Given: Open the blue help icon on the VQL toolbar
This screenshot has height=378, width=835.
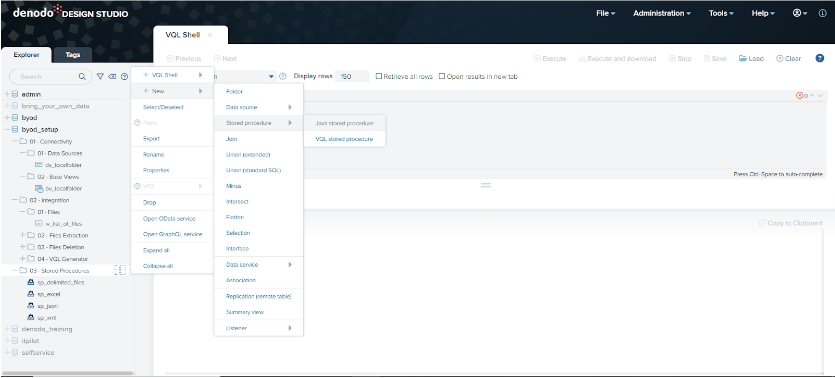Looking at the screenshot, I should (820, 58).
